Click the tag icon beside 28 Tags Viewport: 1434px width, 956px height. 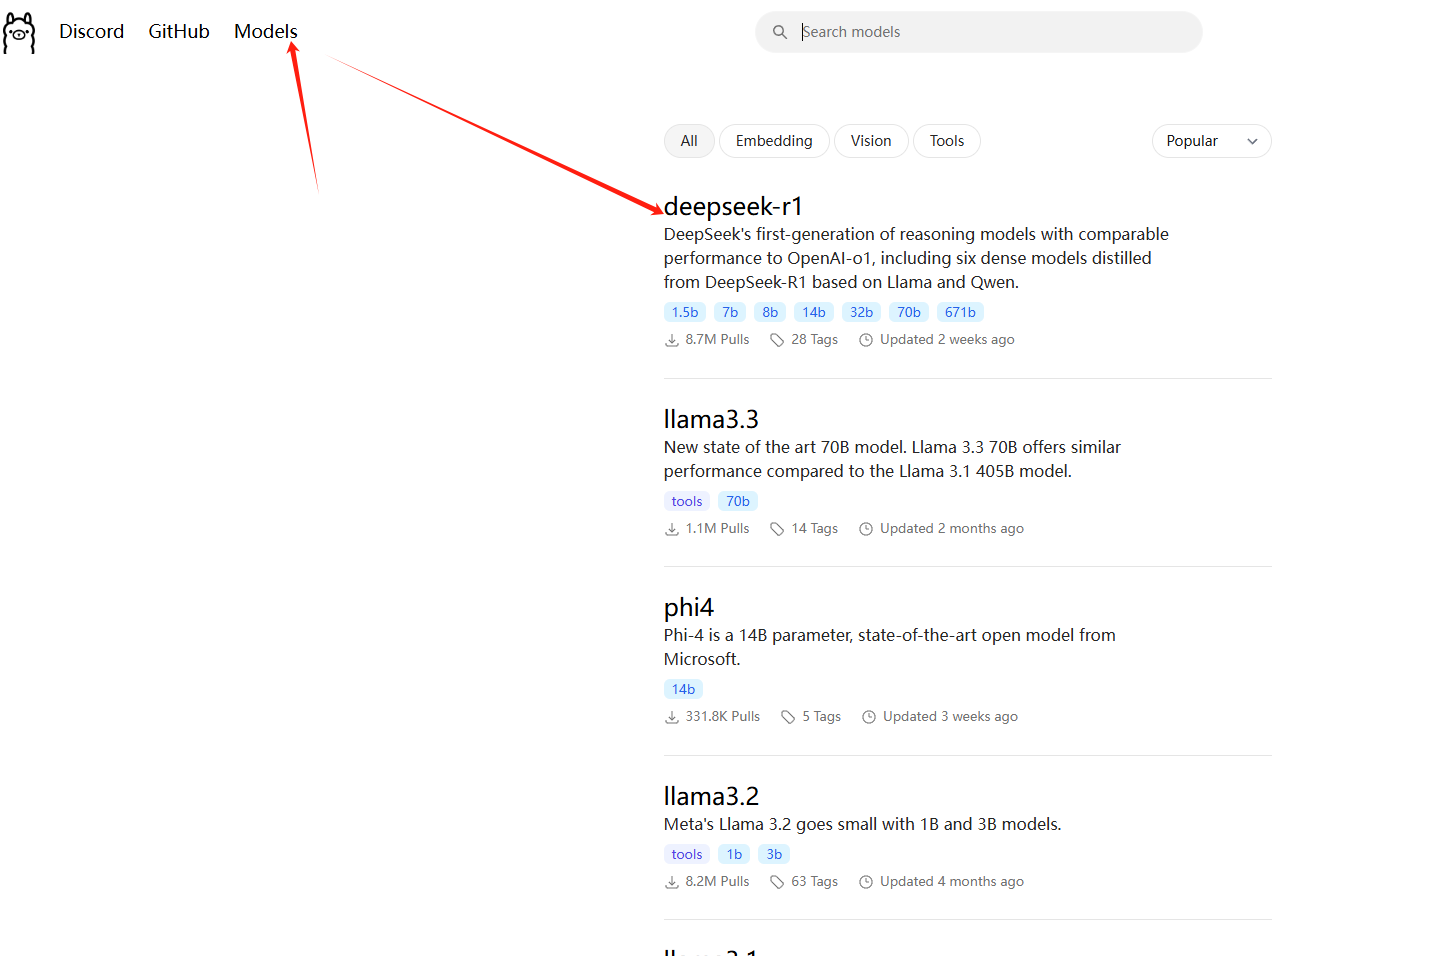point(777,340)
